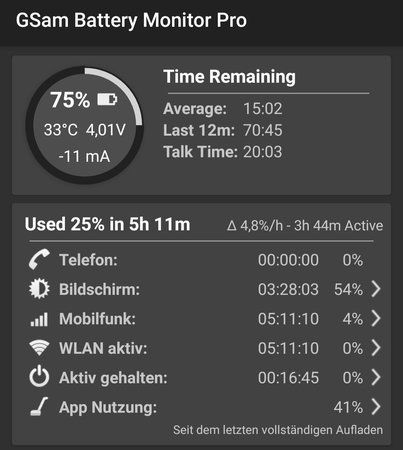Screen dimensions: 403x450
Task: Tap the signal bars icon beside Mobilfunk
Action: point(39,319)
